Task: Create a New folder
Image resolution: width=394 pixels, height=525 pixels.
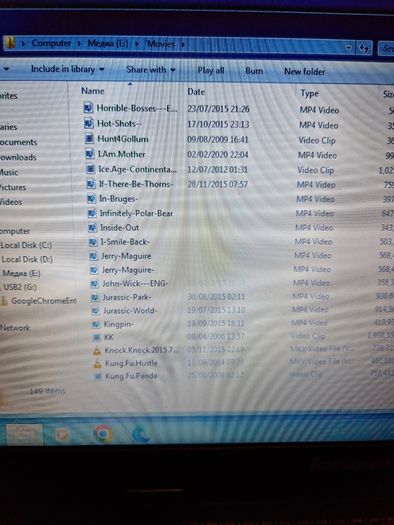Action: 305,72
